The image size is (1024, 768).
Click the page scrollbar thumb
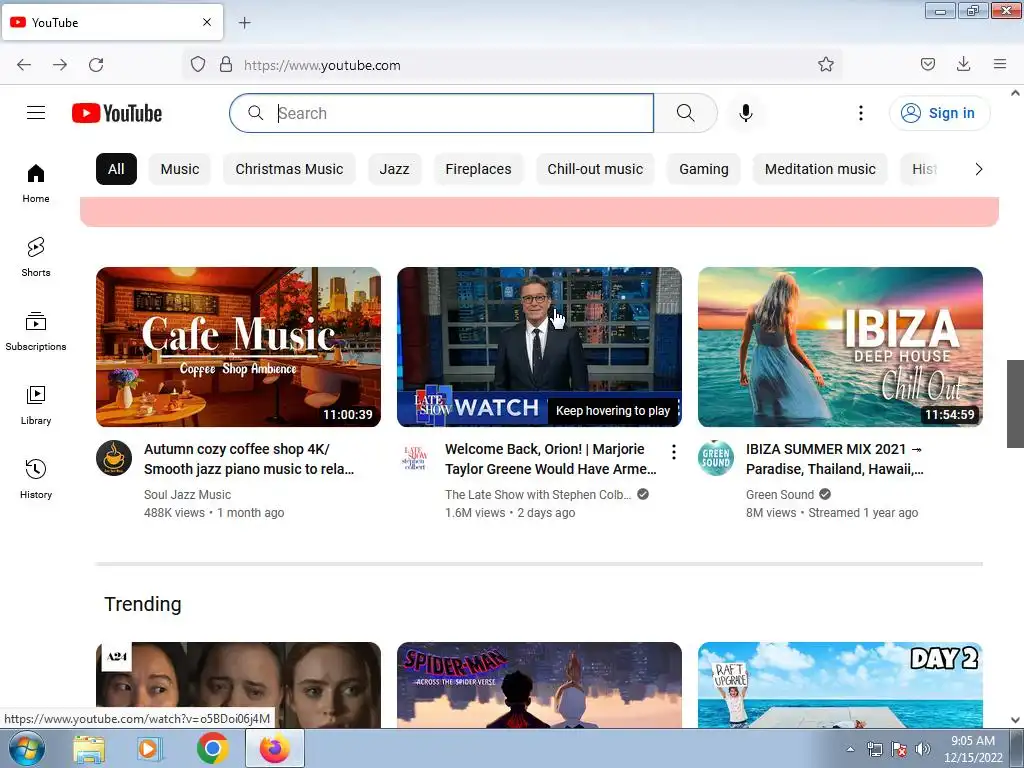tap(1015, 404)
